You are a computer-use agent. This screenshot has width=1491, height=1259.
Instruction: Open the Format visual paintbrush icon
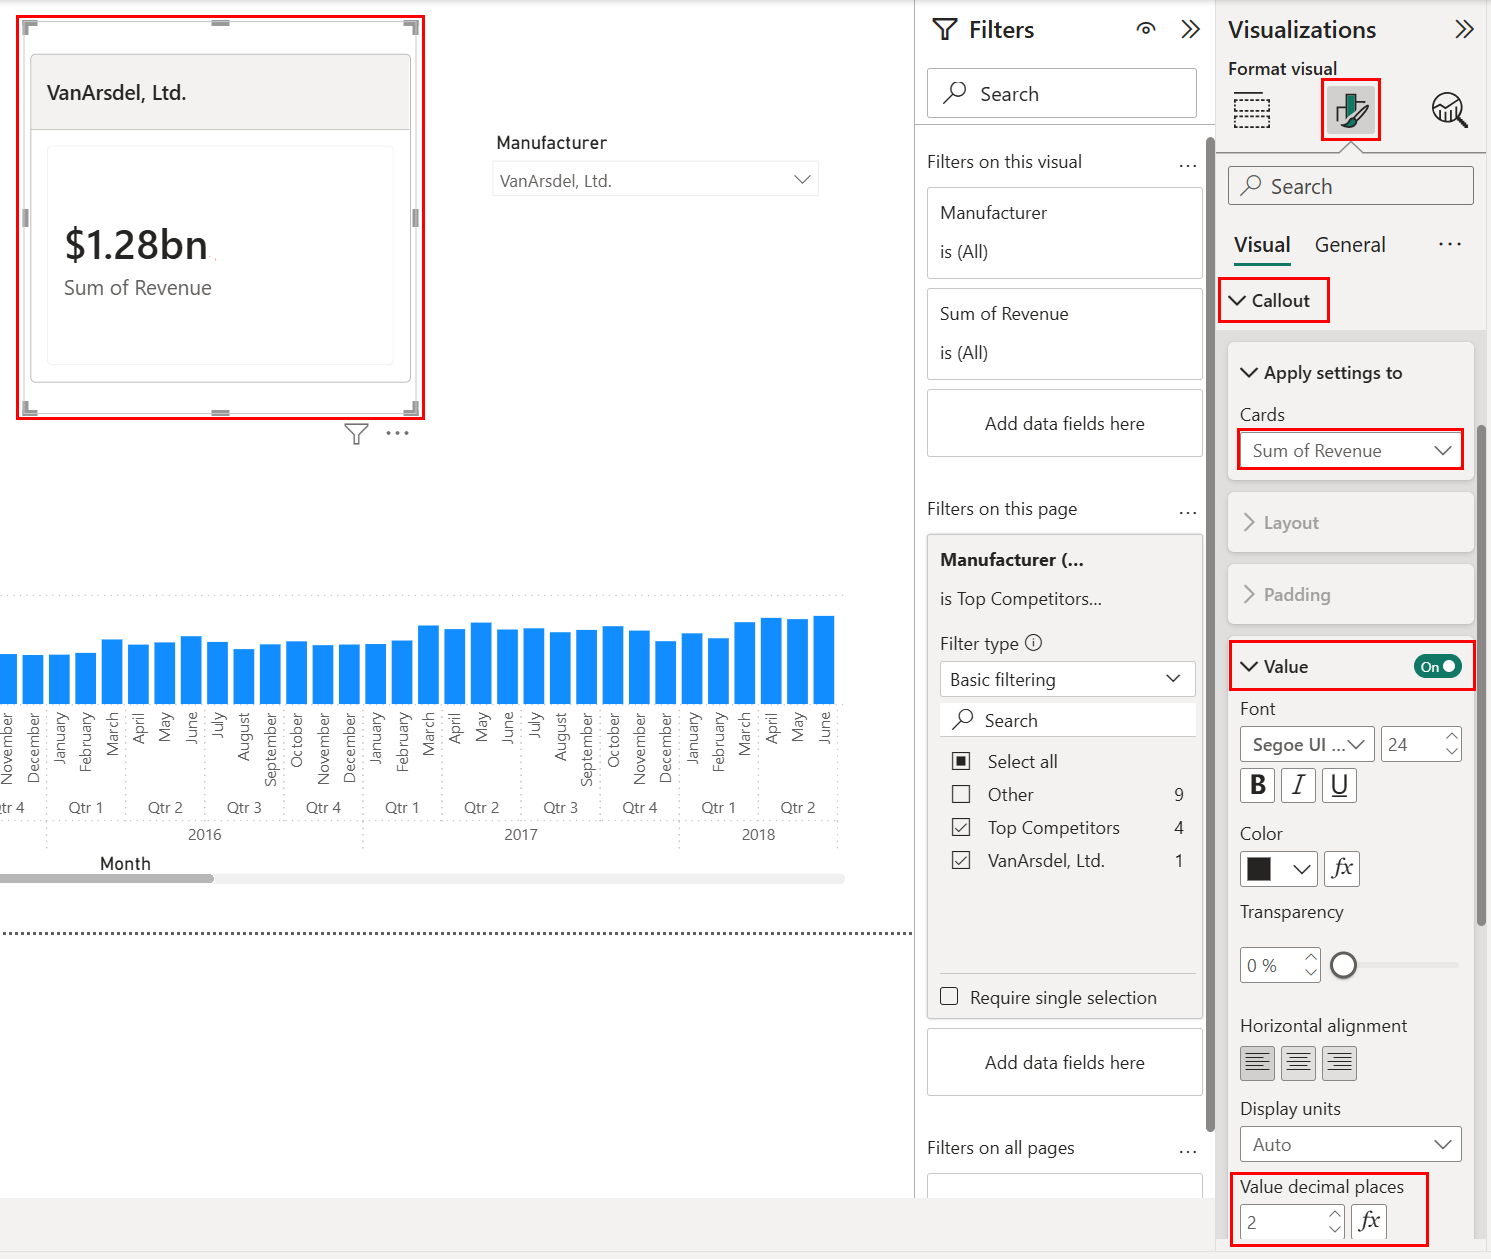pos(1350,110)
